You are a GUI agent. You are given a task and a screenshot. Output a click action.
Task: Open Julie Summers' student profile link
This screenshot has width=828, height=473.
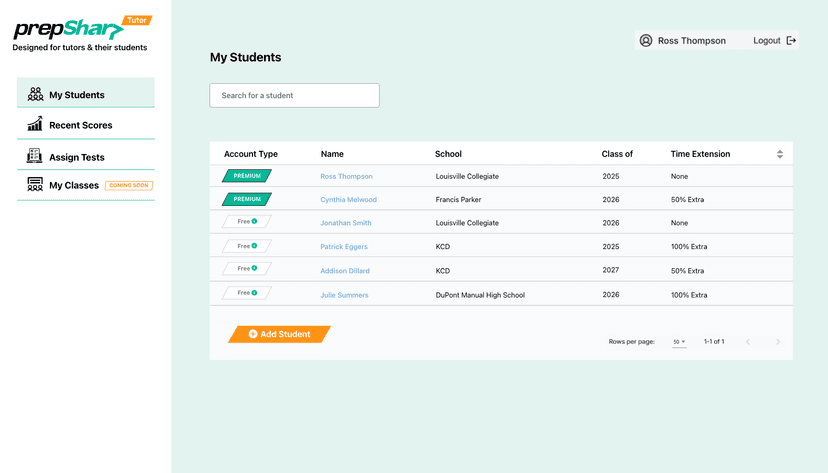point(344,295)
